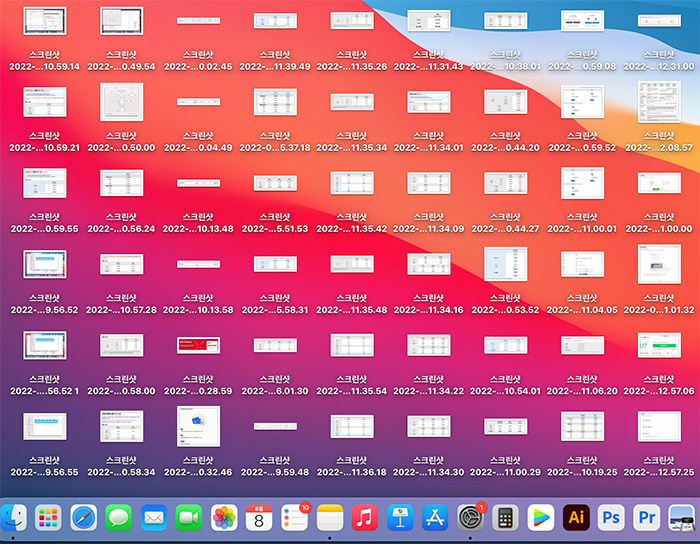Launch FaceTime from the Dock
700x544 pixels.
189,518
